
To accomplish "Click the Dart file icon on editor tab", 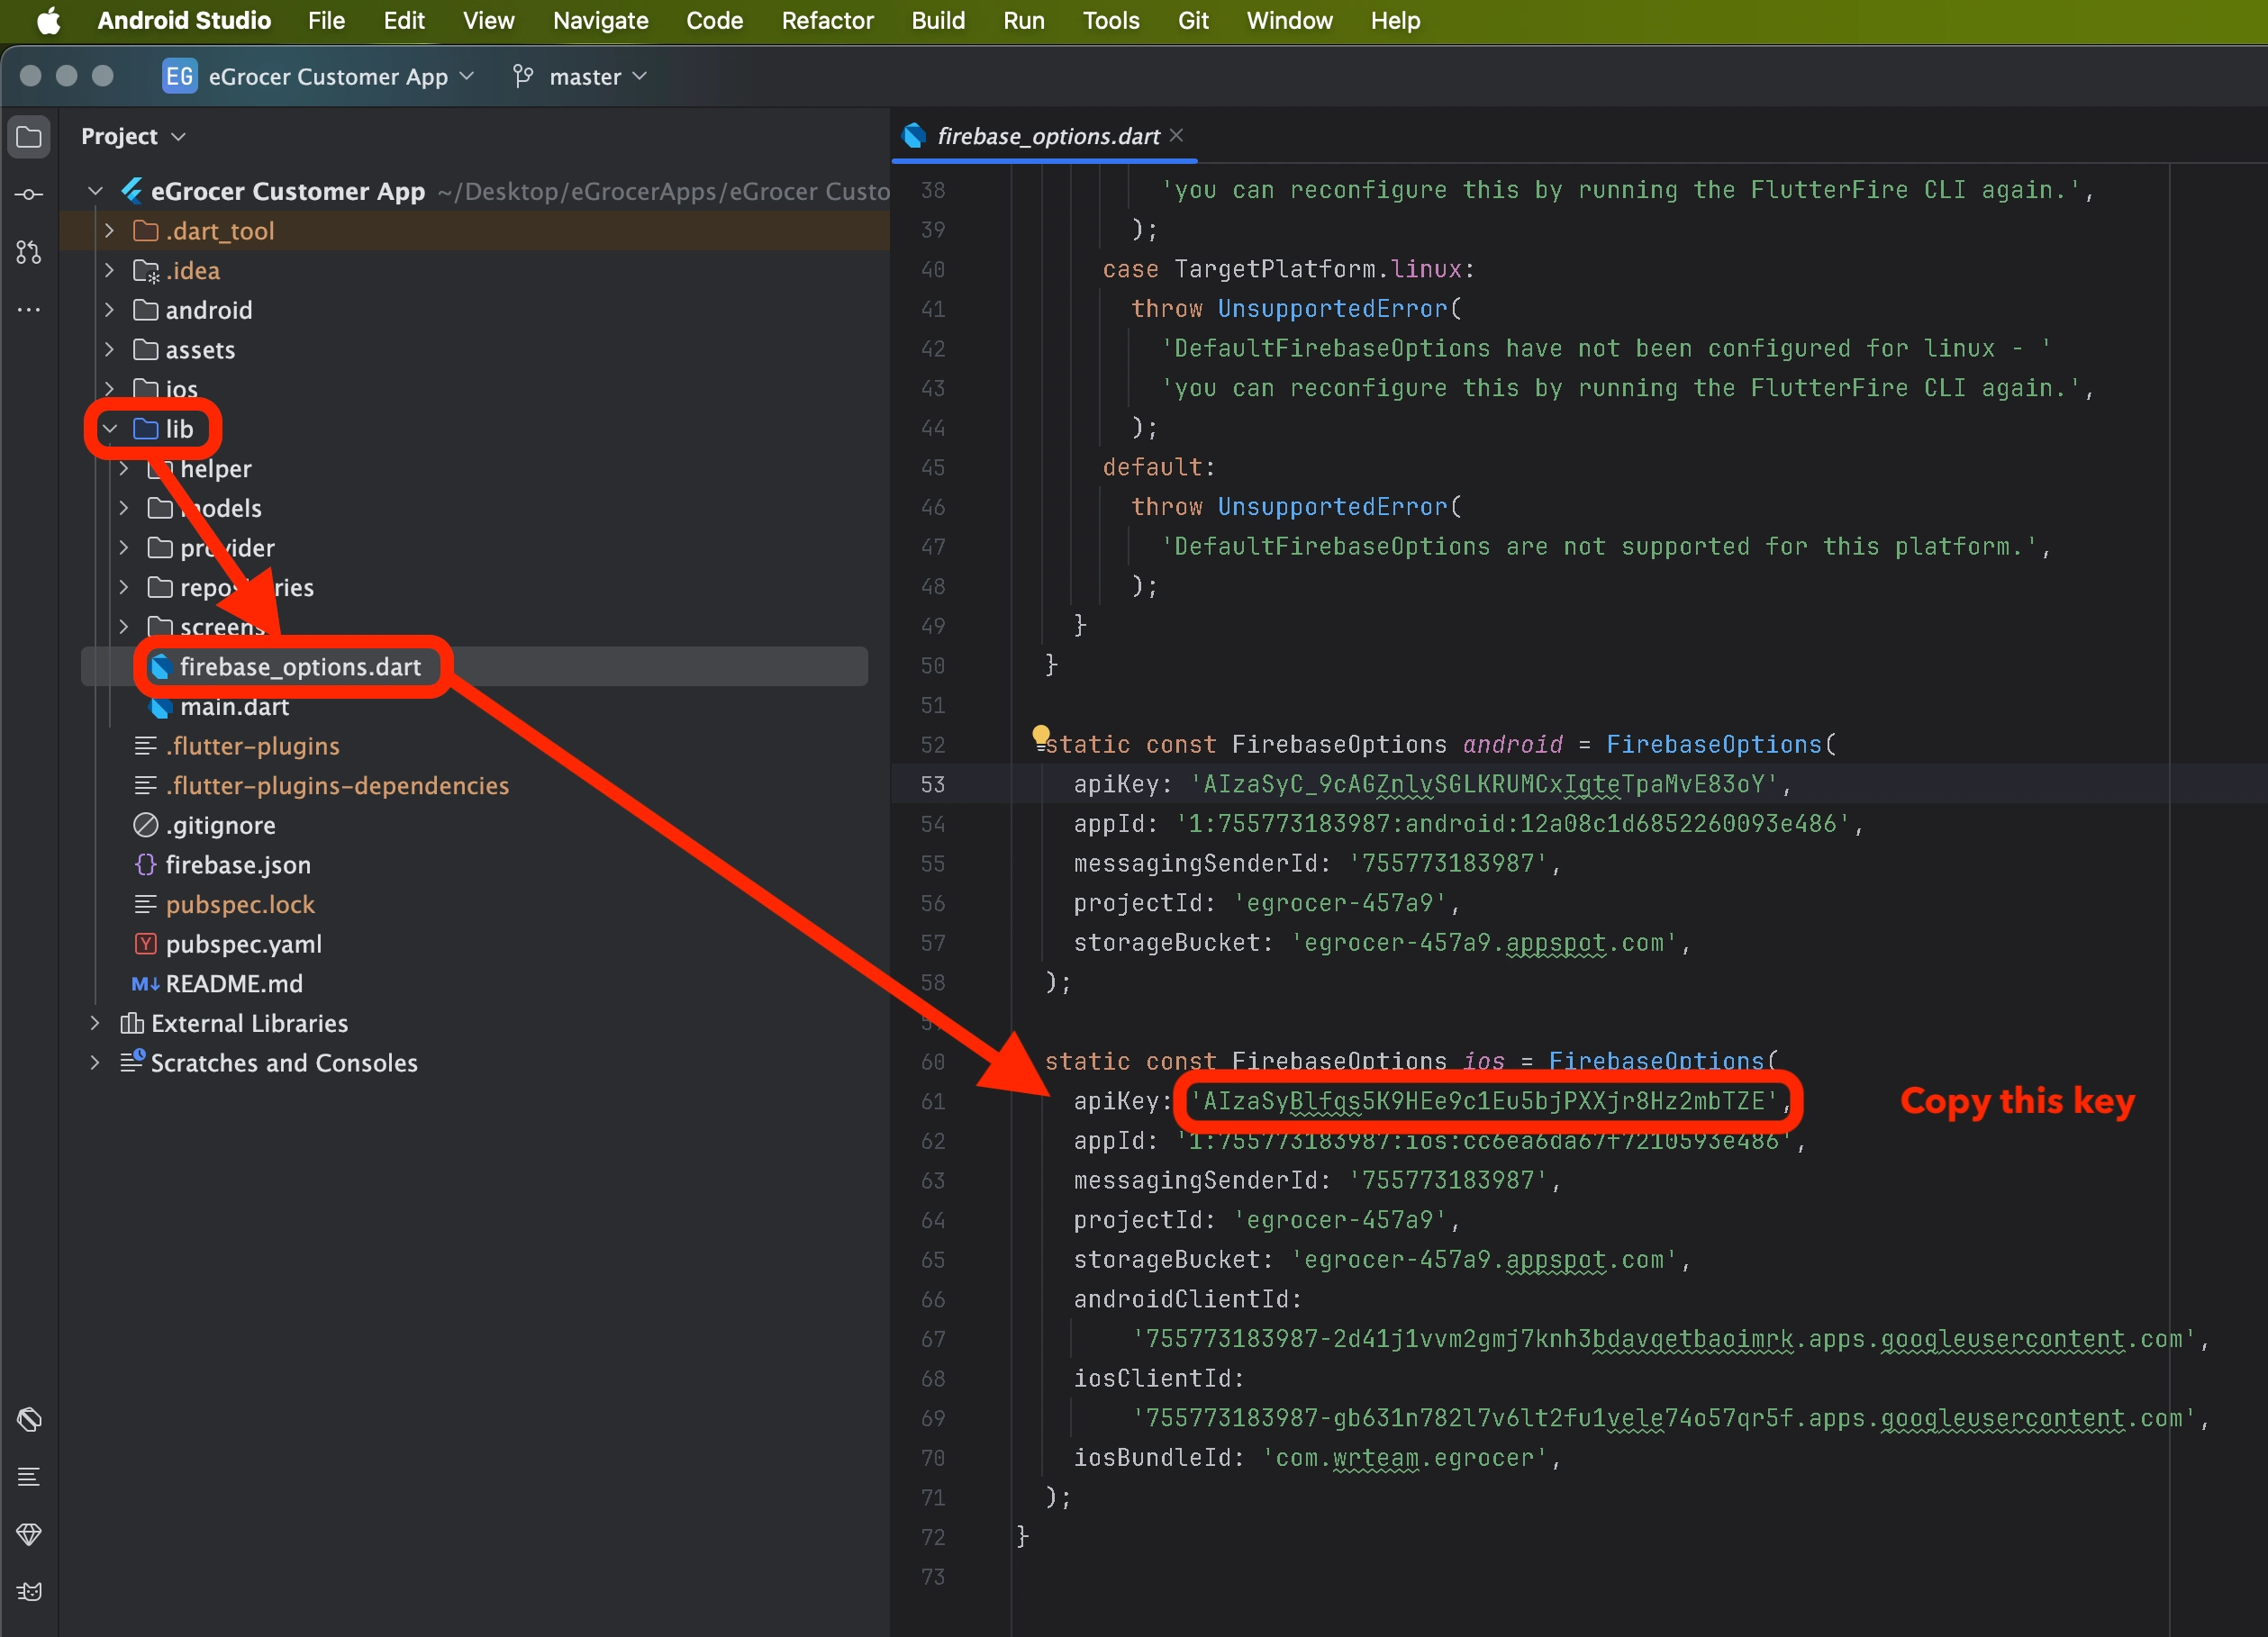I will (x=914, y=135).
